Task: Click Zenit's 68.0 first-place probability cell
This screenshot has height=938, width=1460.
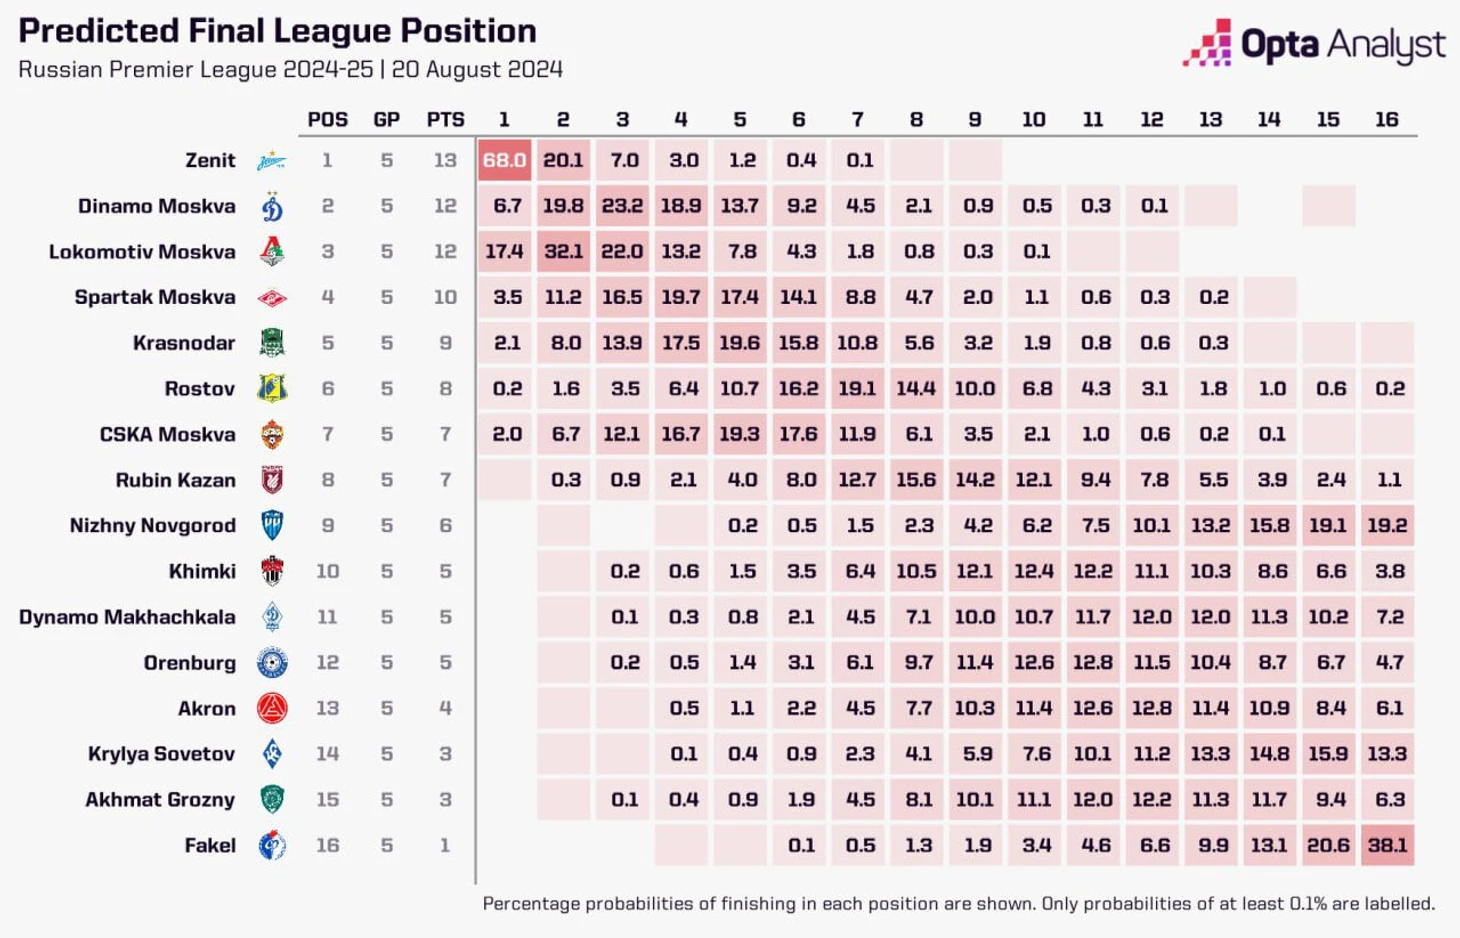Action: pos(504,160)
